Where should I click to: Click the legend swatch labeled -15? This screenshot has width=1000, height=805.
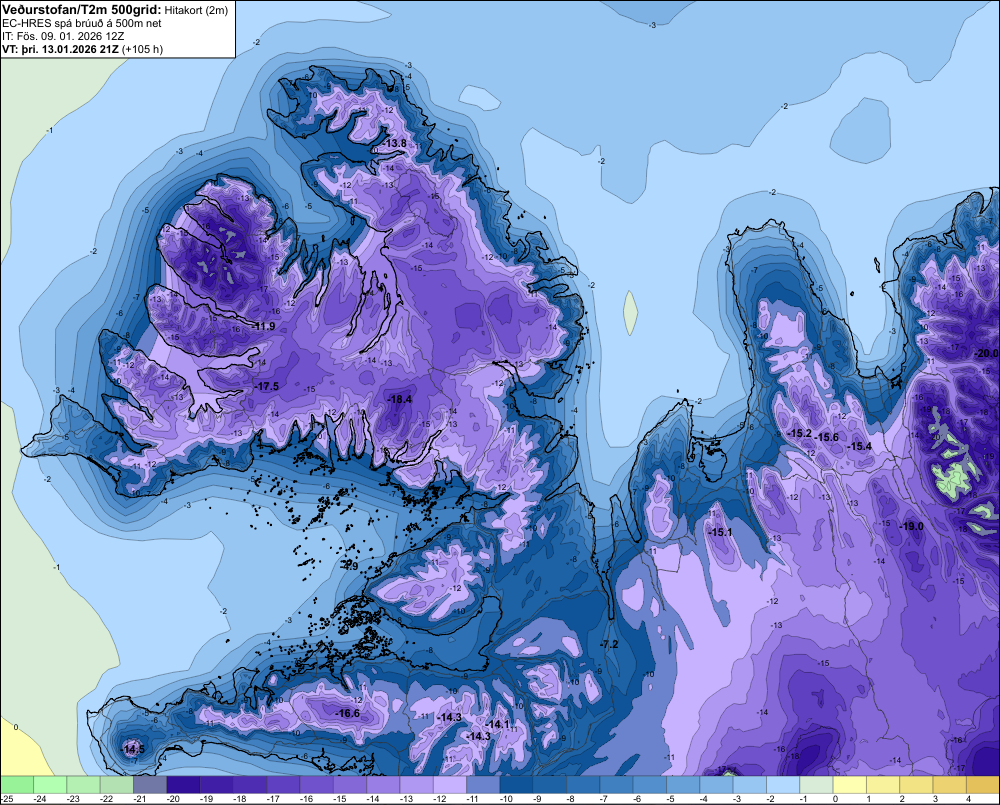[x=349, y=785]
